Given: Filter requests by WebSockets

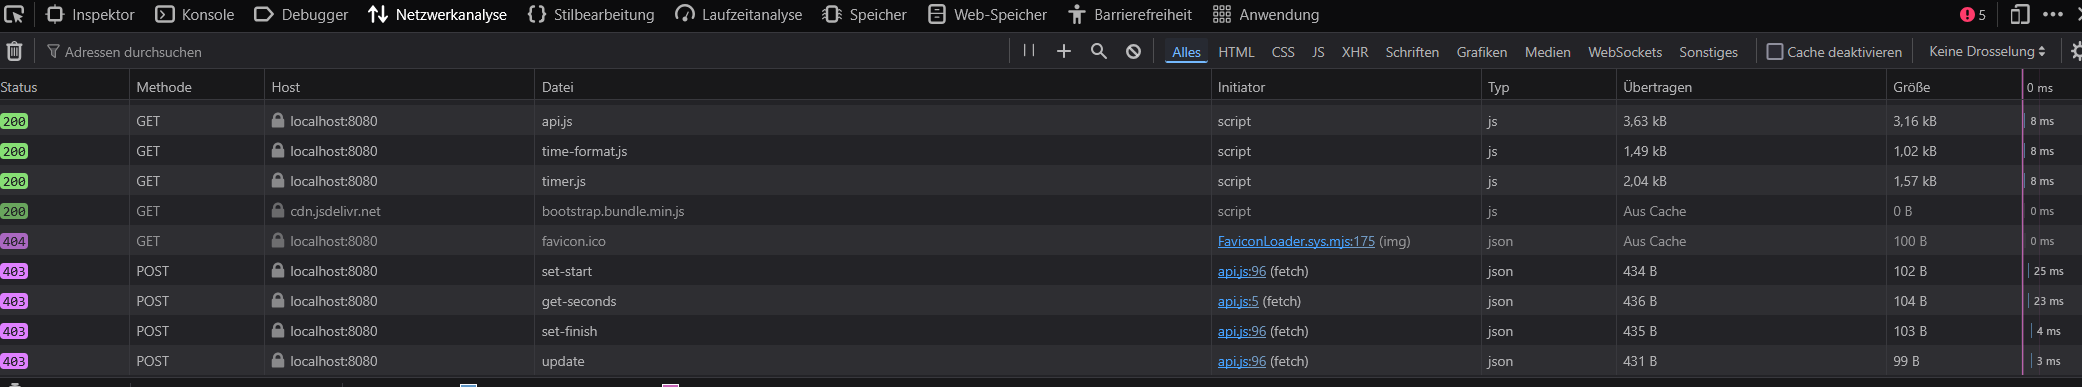Looking at the screenshot, I should [x=1625, y=52].
